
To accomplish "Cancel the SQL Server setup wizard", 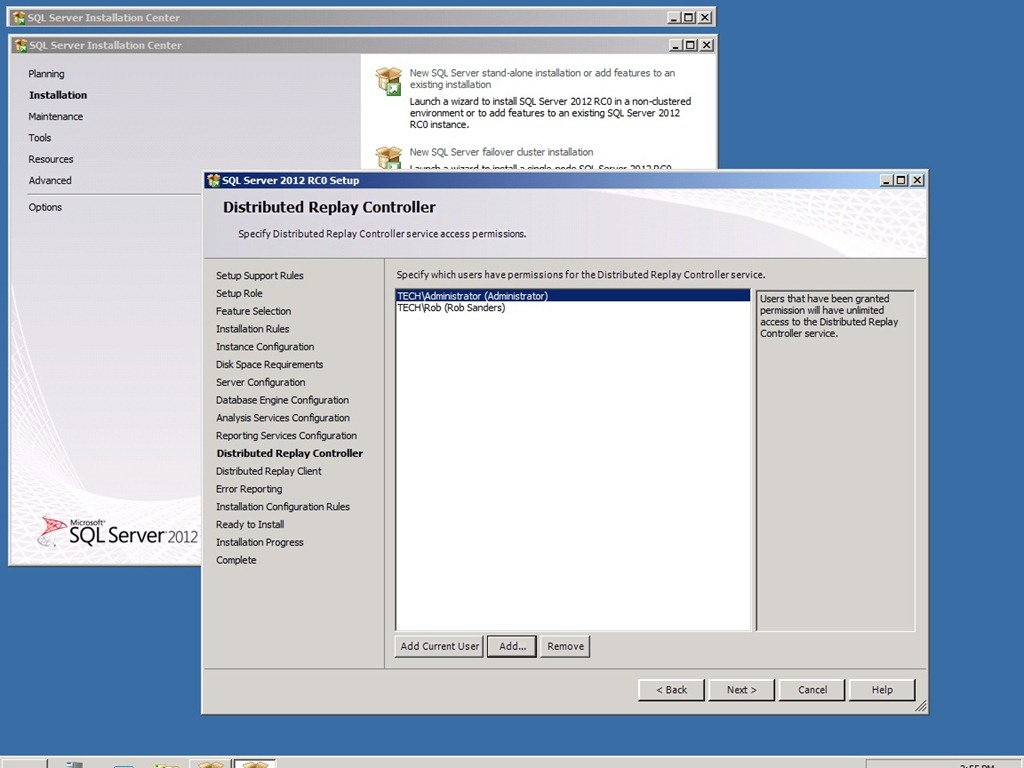I will click(812, 690).
